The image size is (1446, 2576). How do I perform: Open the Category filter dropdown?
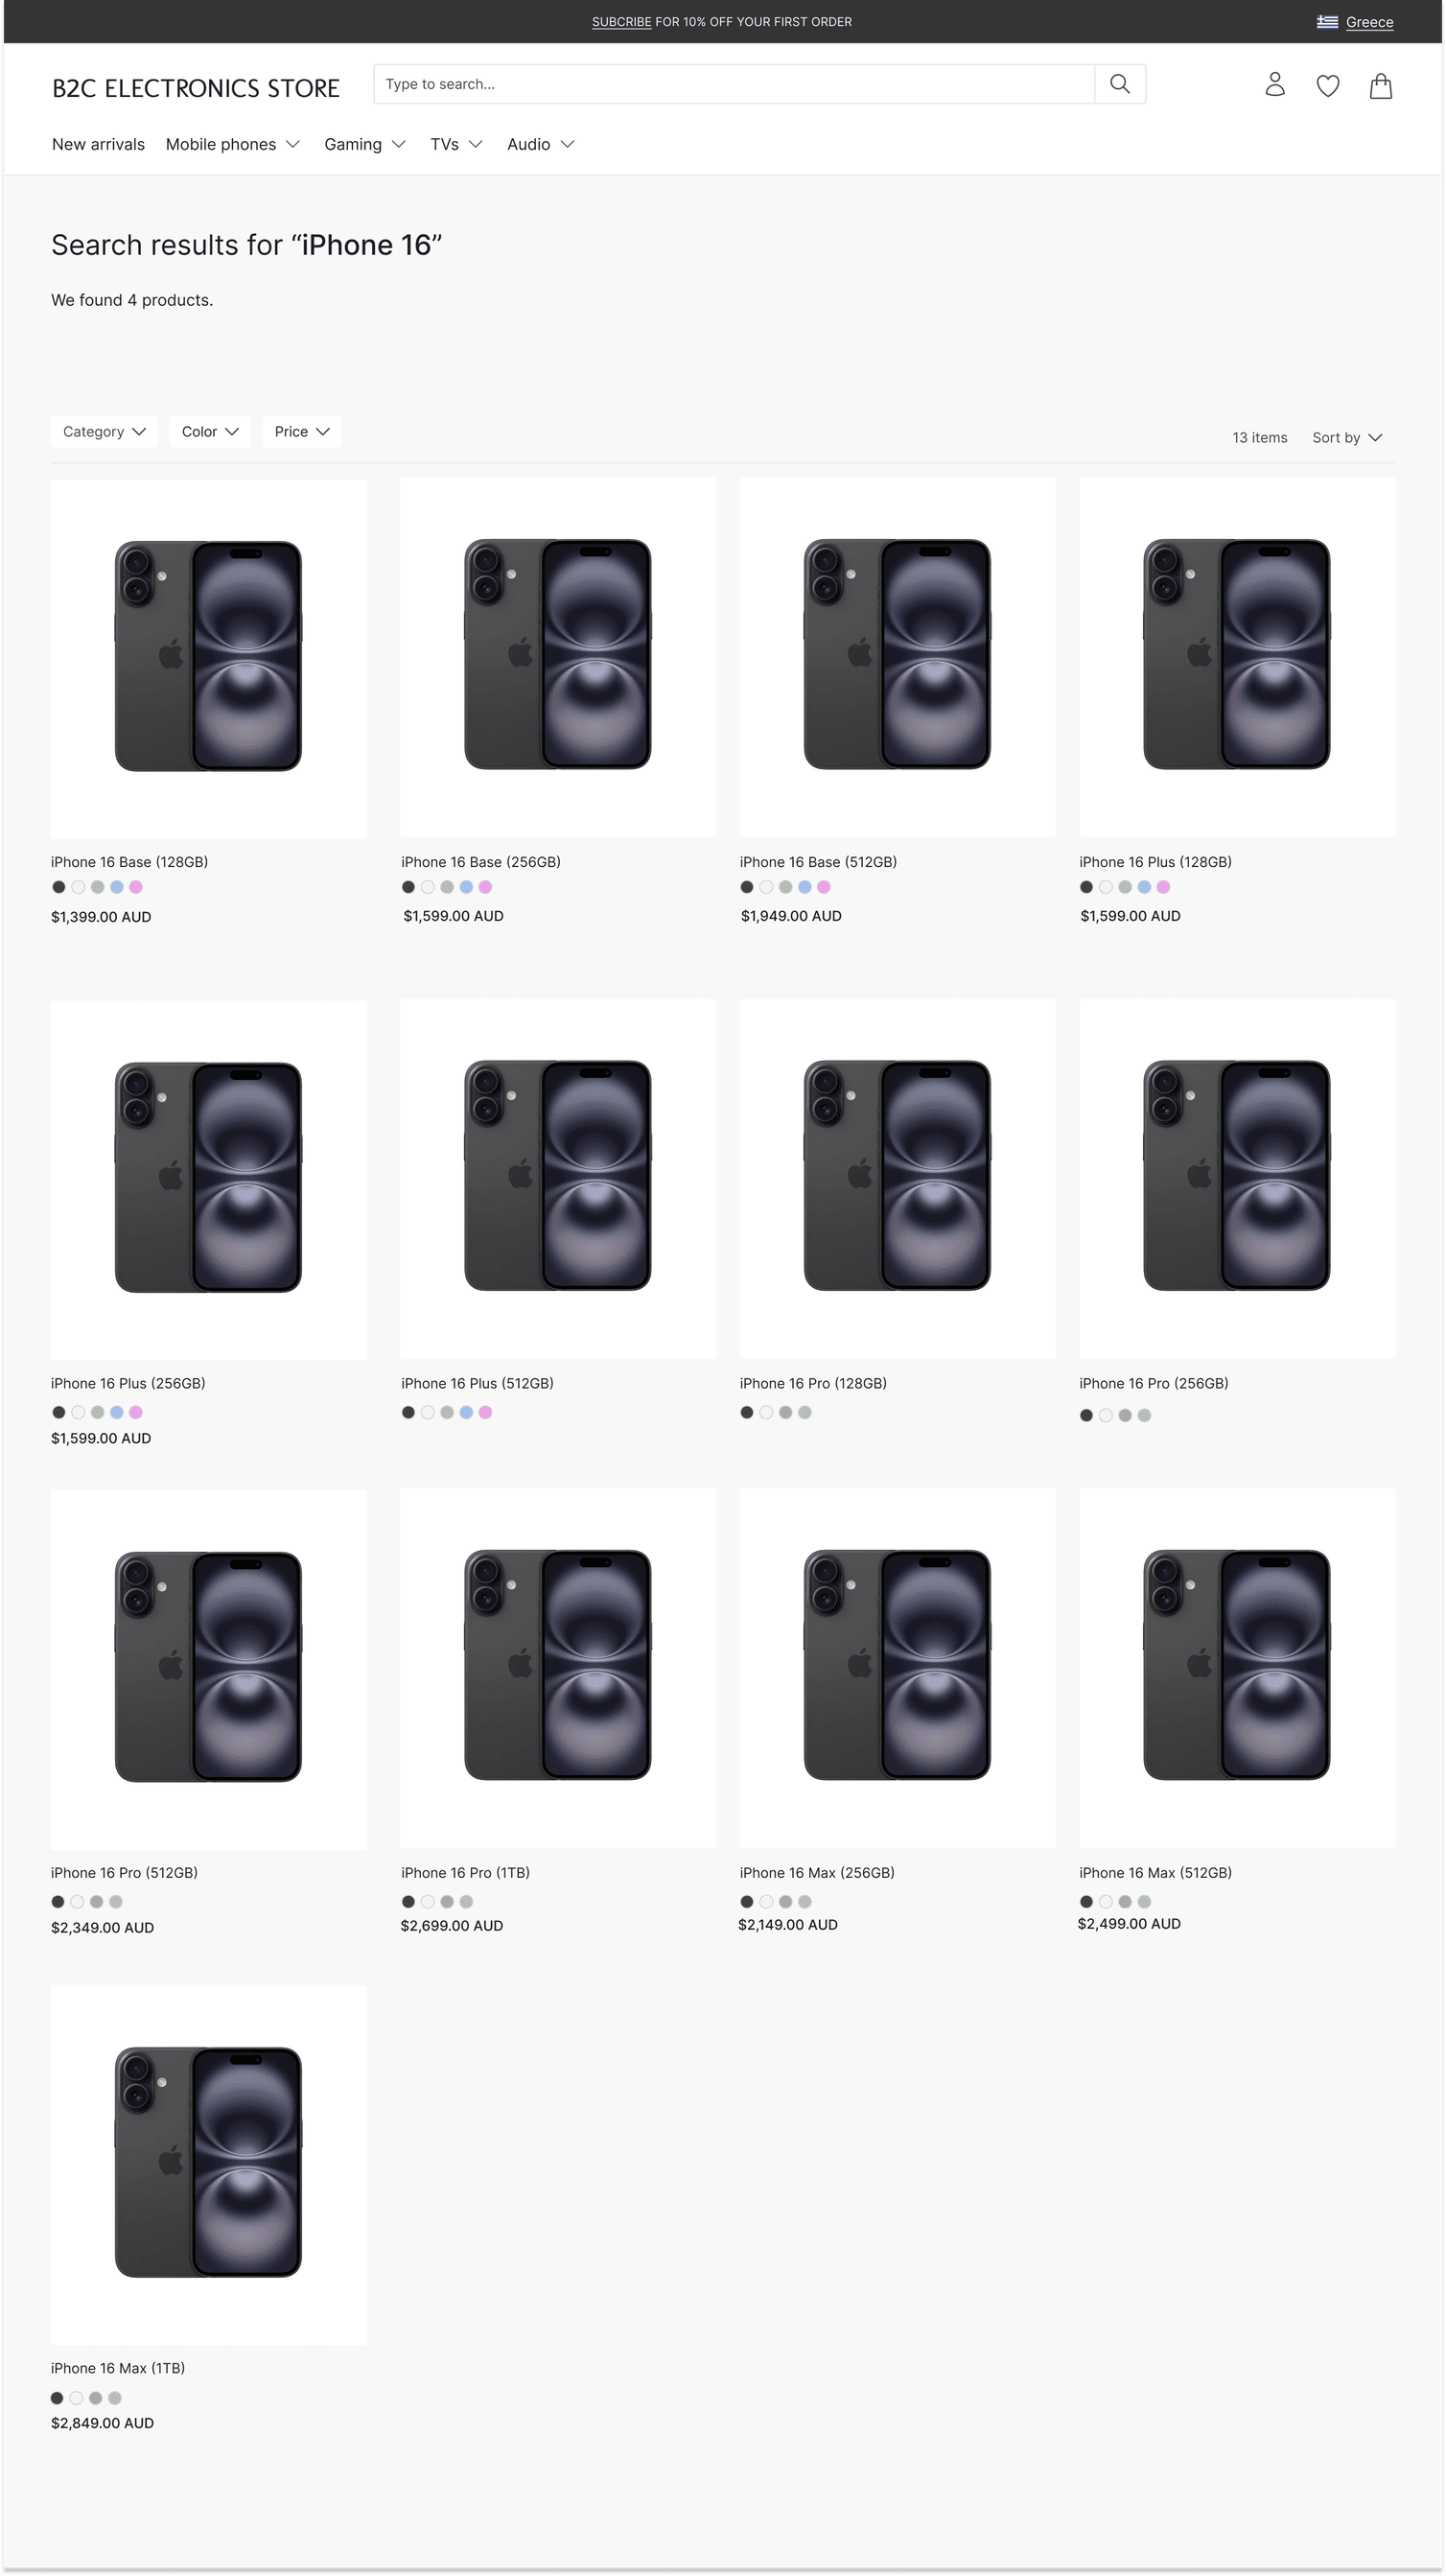(103, 431)
